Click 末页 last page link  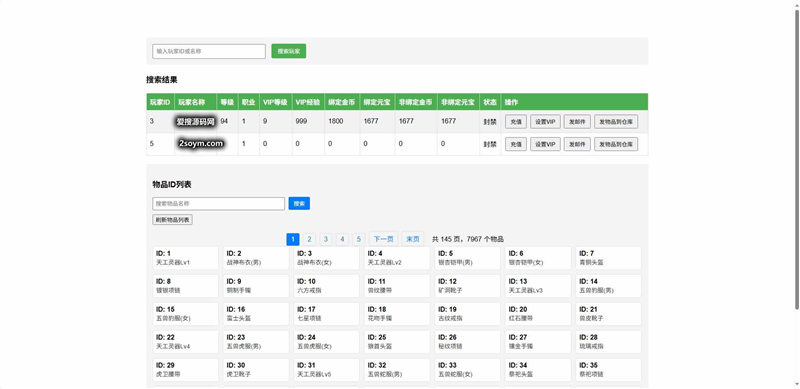point(413,239)
